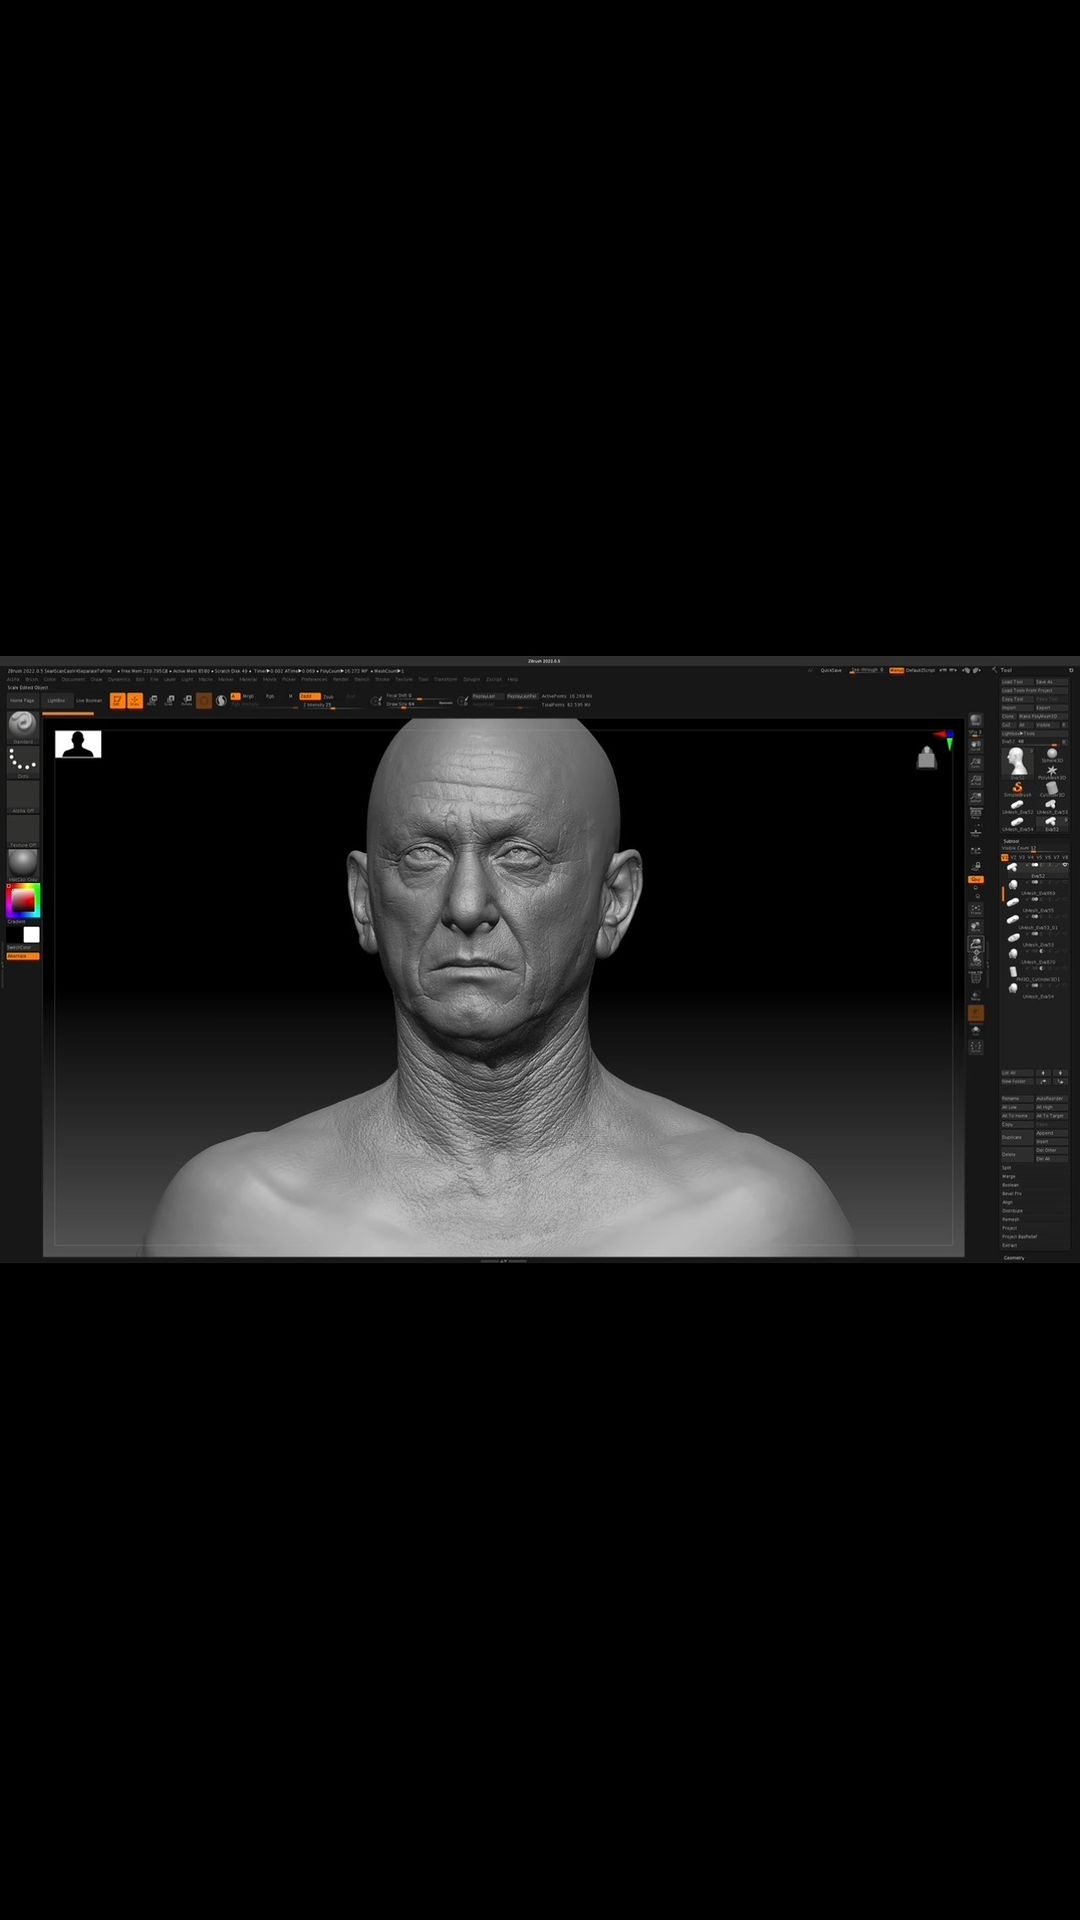Expand the Geometry subpalette
1080x1920 pixels.
click(1014, 1258)
